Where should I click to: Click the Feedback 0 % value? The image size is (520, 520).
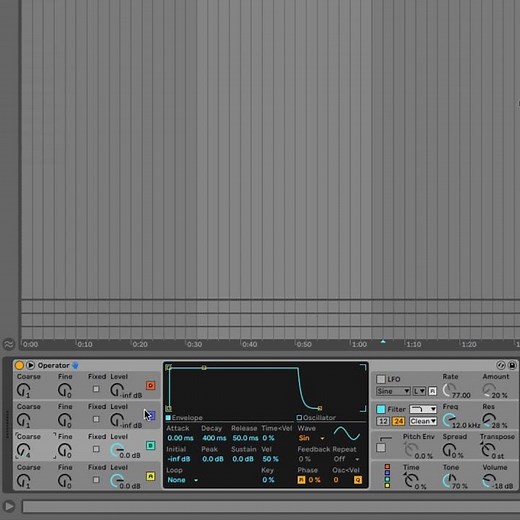305,459
